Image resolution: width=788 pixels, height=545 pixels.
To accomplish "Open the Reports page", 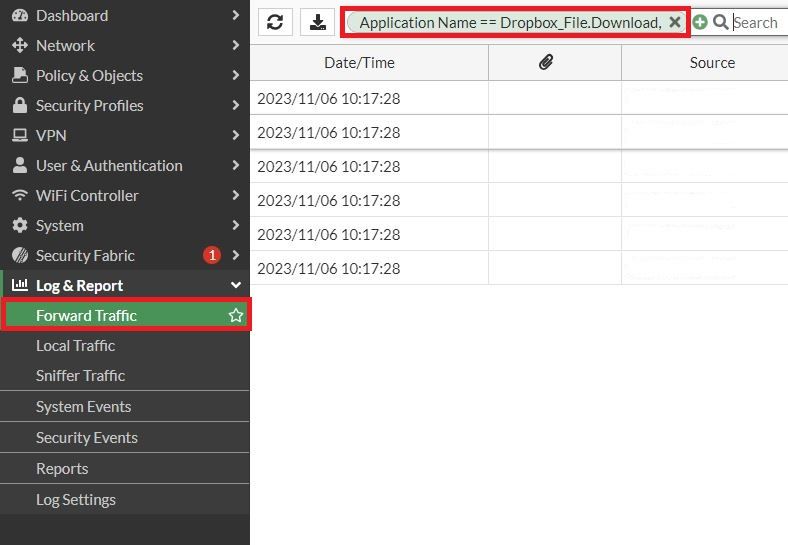I will coord(125,469).
